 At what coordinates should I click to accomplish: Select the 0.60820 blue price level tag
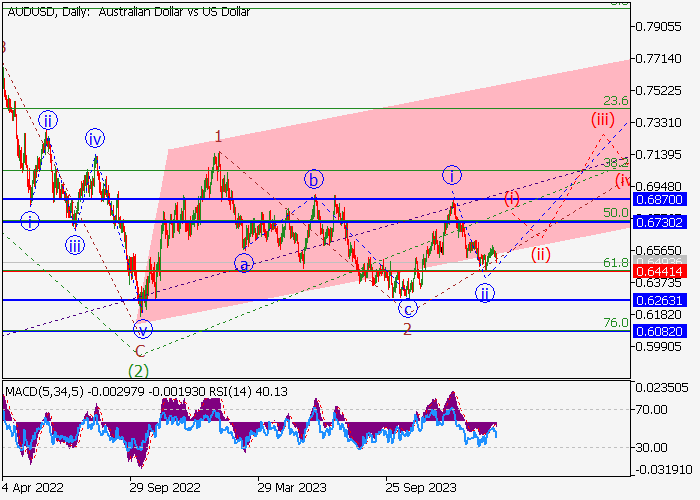659,331
